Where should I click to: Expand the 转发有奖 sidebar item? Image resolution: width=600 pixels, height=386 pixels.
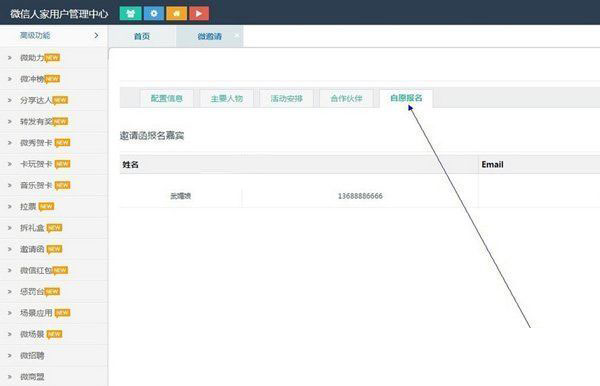click(x=54, y=122)
